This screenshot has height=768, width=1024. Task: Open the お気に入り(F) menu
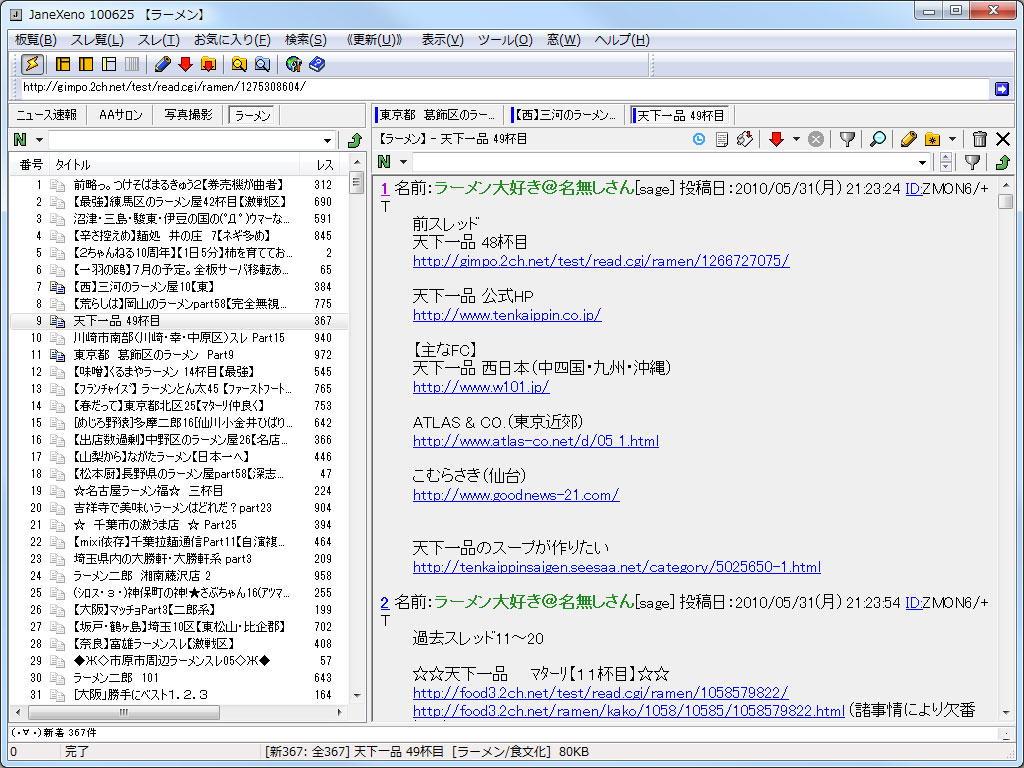[232, 40]
